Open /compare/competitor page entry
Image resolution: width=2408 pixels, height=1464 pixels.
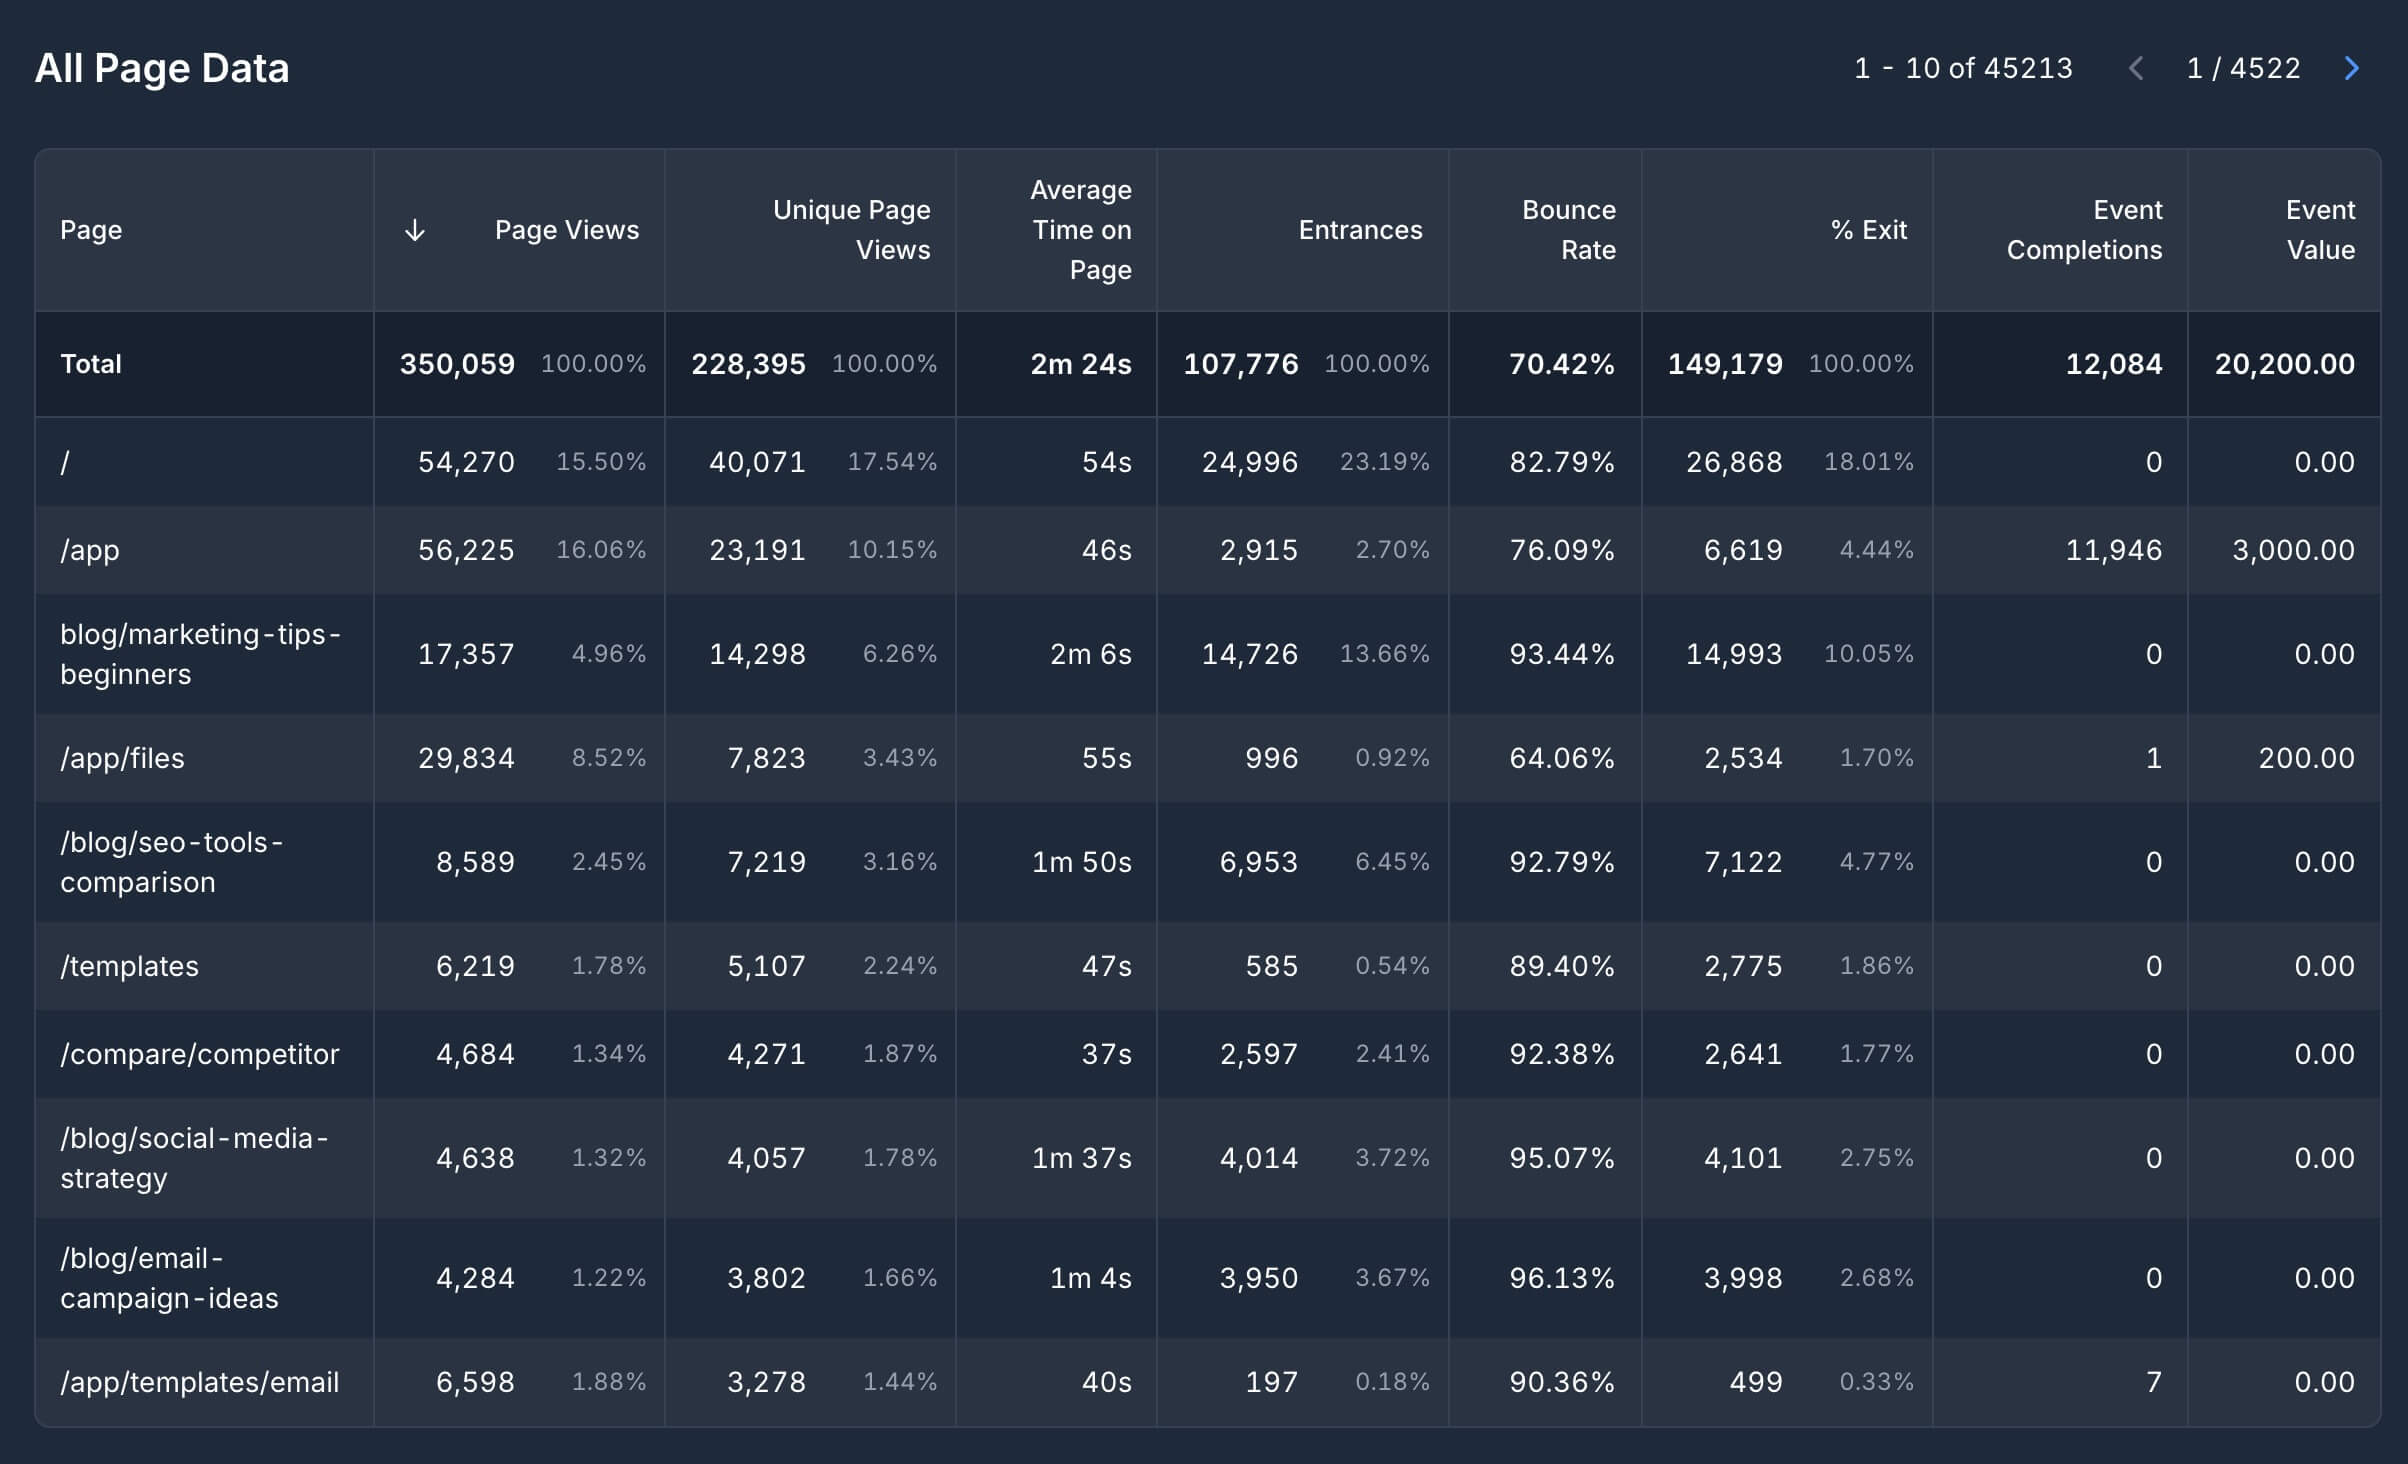click(x=200, y=1054)
